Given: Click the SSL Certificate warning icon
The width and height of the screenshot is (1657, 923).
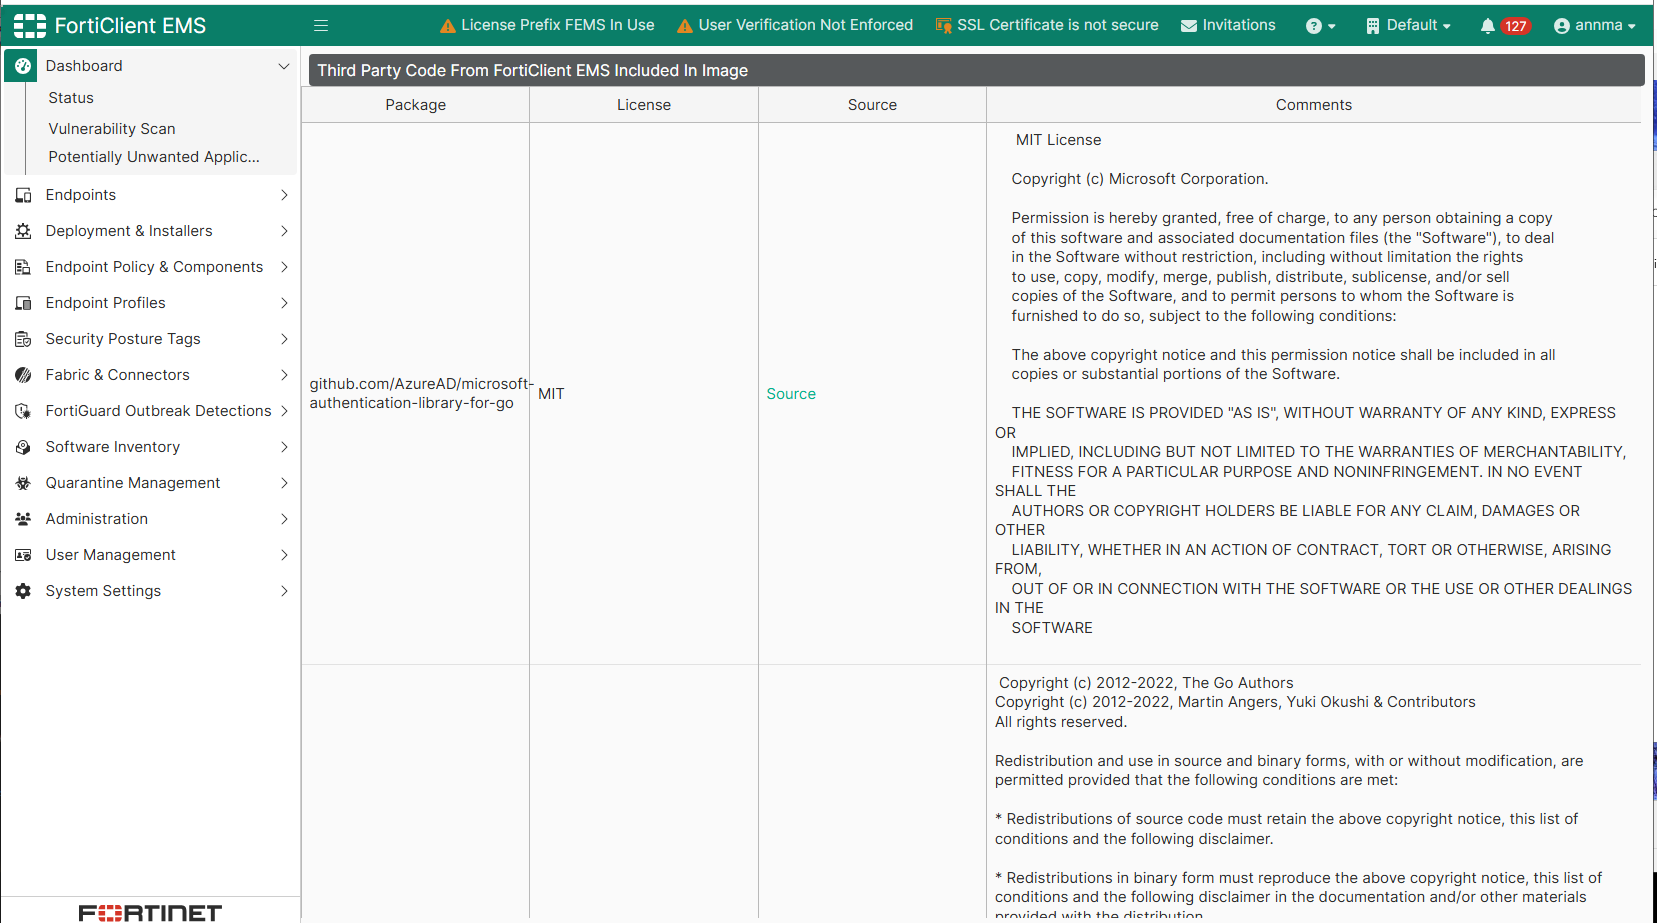Looking at the screenshot, I should pyautogui.click(x=943, y=26).
